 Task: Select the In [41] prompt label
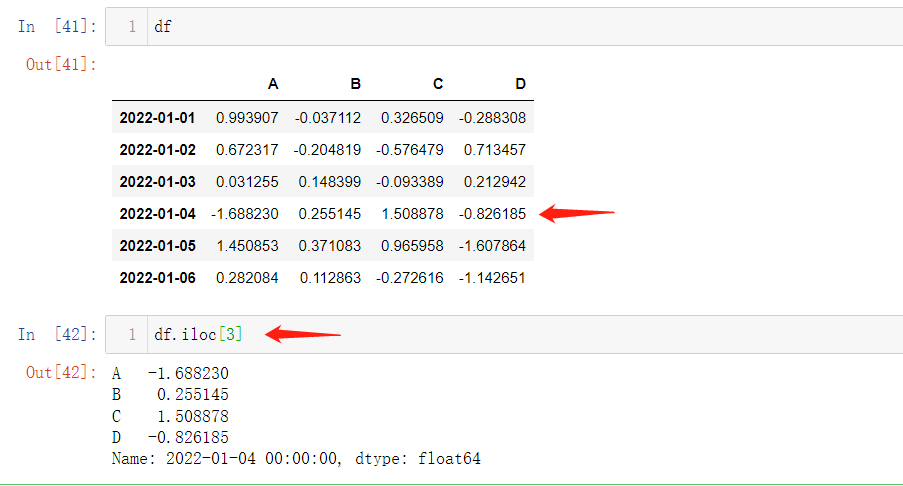click(x=57, y=26)
